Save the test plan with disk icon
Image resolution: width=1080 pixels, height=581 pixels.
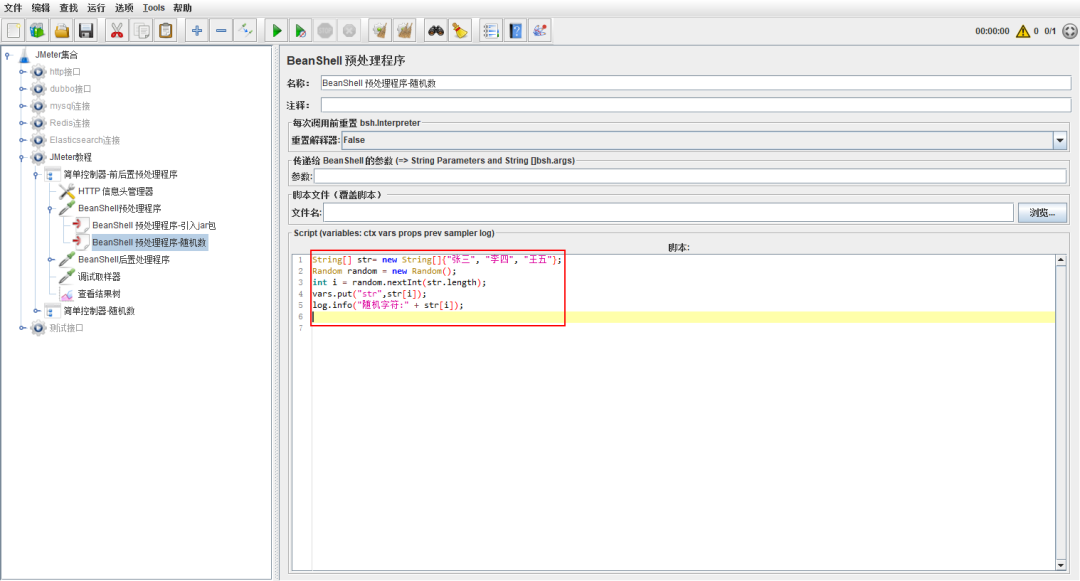coord(86,30)
